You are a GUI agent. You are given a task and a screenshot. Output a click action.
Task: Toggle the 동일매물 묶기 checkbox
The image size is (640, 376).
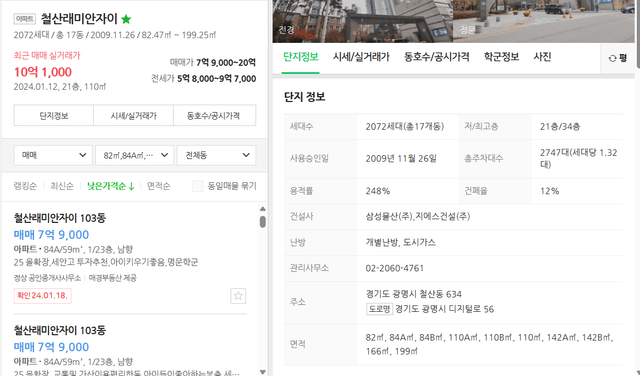[x=198, y=186]
